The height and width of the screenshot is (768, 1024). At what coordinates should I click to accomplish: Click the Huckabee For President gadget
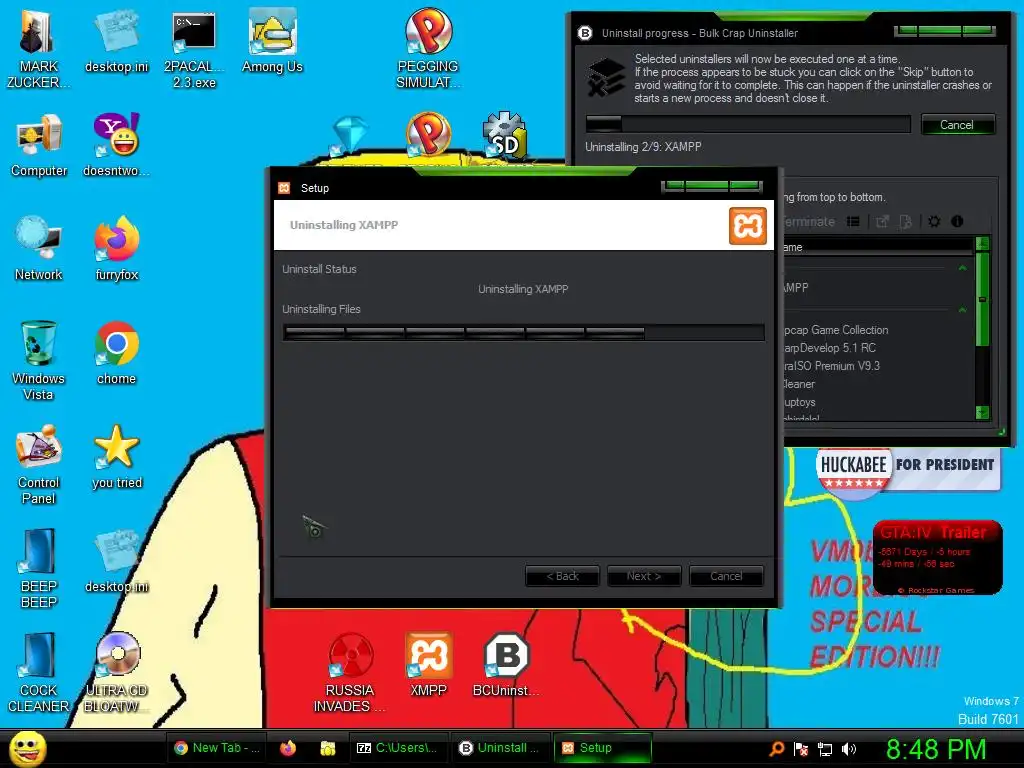[908, 470]
